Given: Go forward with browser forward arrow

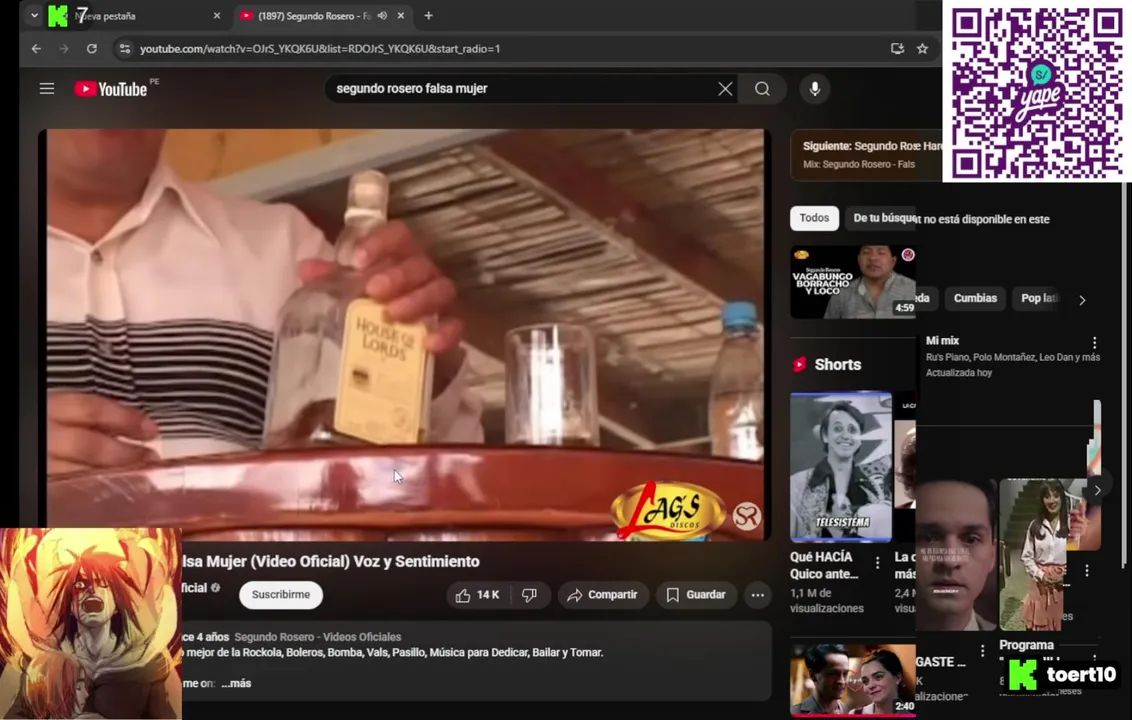Looking at the screenshot, I should point(64,48).
